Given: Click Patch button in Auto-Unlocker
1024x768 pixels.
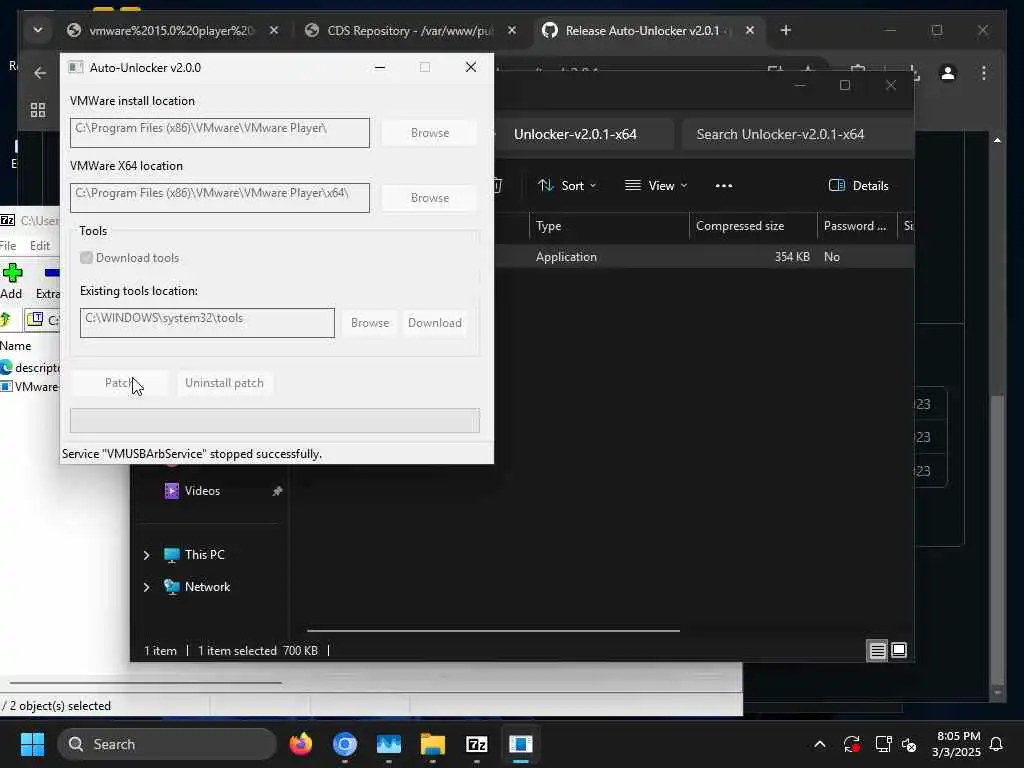Looking at the screenshot, I should (x=119, y=383).
